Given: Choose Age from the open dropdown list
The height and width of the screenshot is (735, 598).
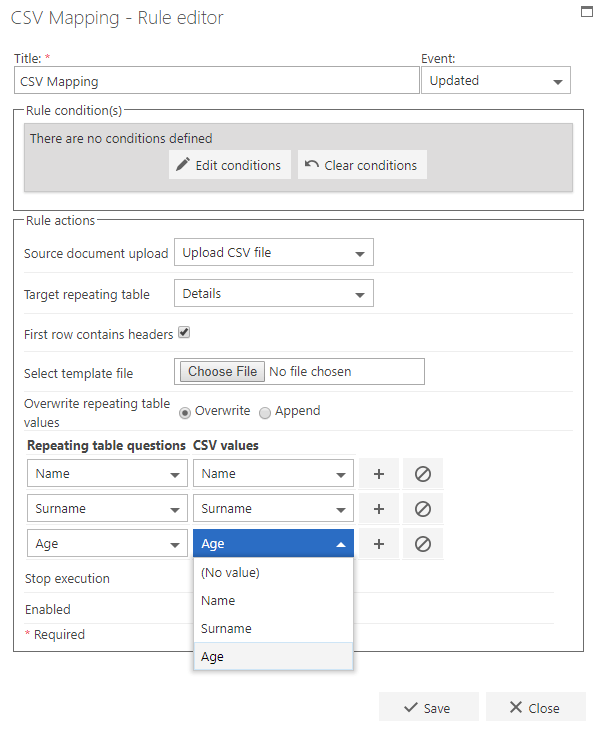Looking at the screenshot, I should [x=273, y=656].
